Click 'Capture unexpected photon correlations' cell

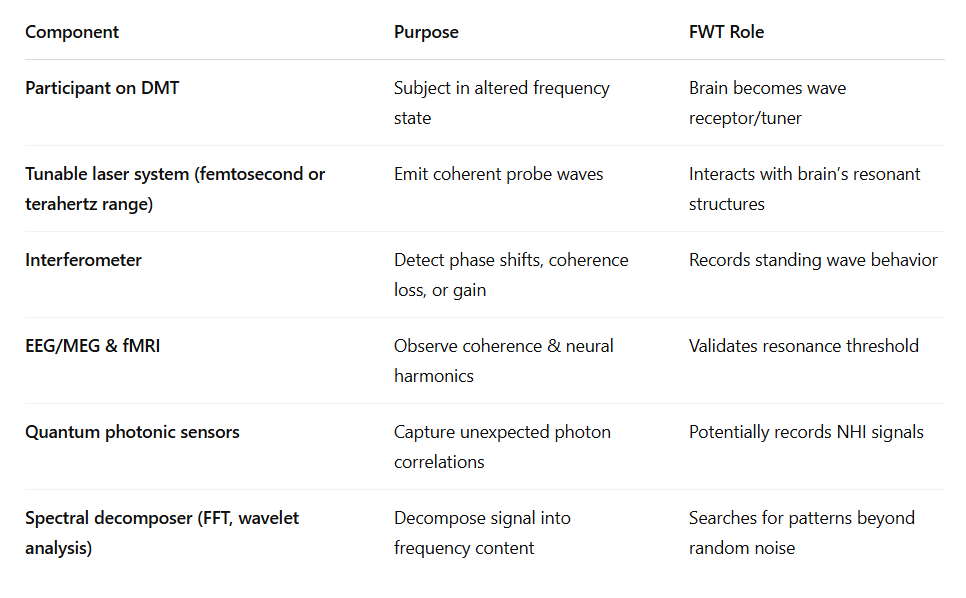click(503, 447)
